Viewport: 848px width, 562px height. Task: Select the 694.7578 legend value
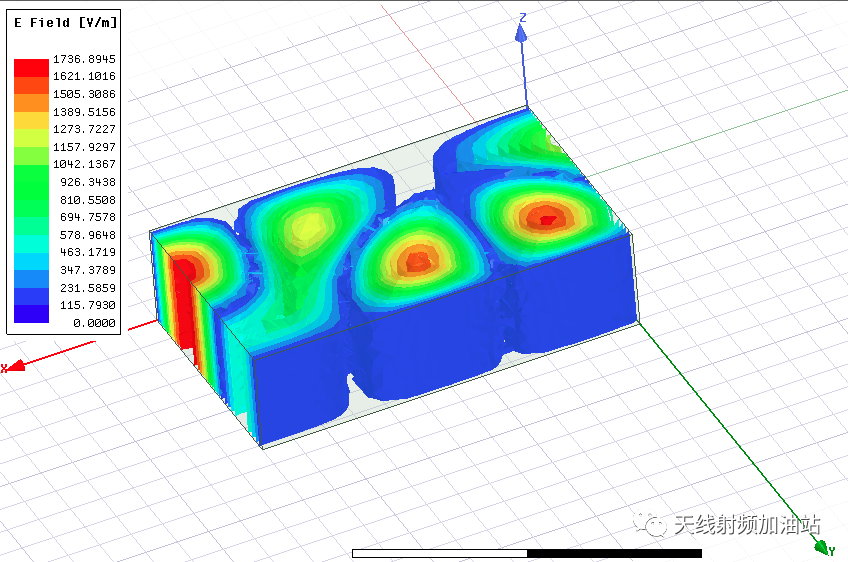click(x=88, y=217)
